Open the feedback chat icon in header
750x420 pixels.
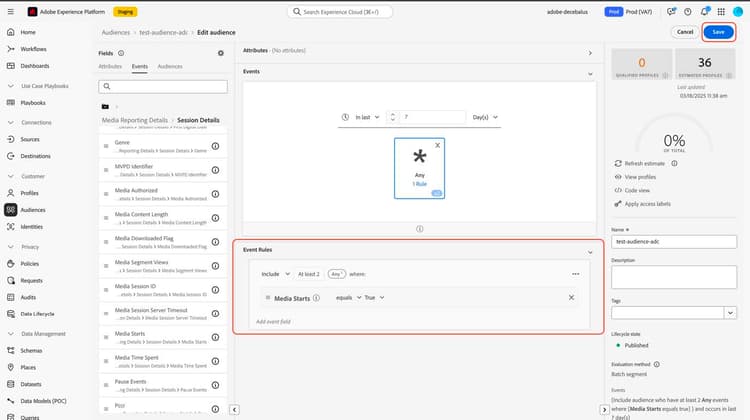coord(671,11)
